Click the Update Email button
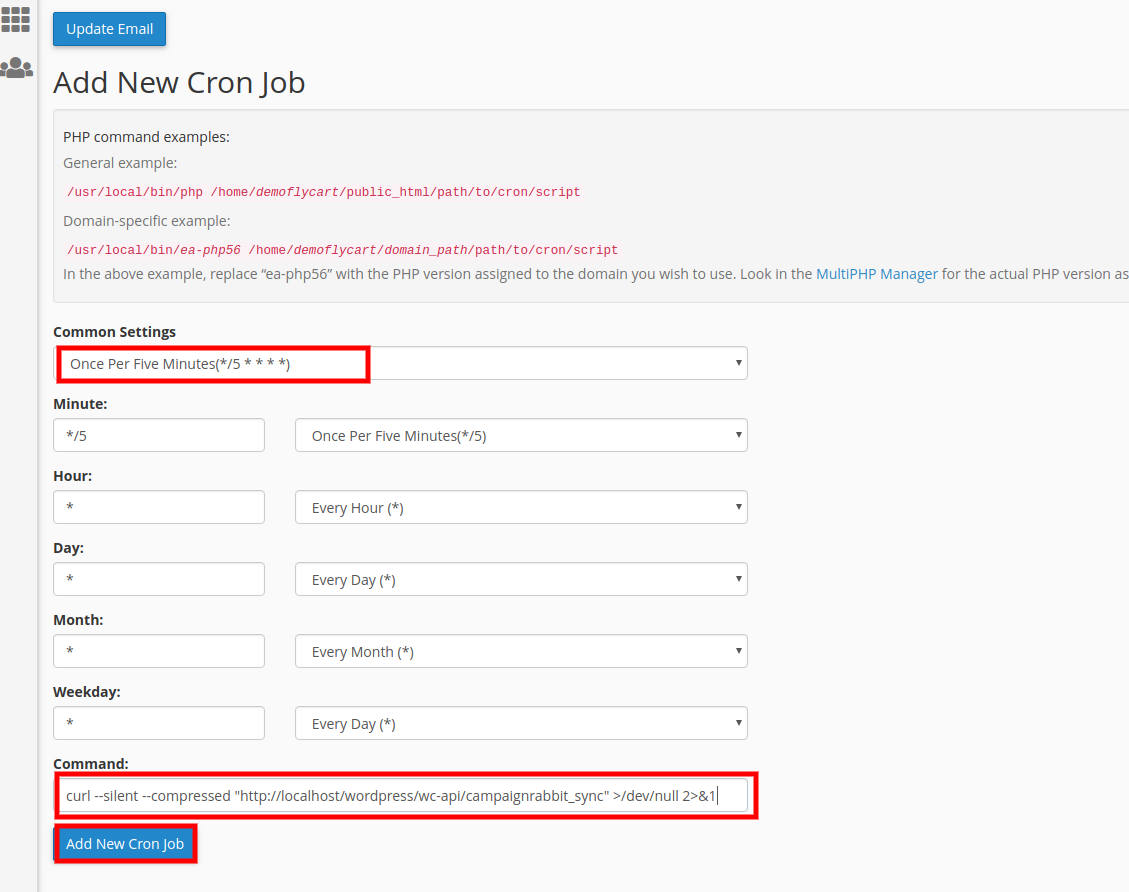1129x892 pixels. (109, 29)
